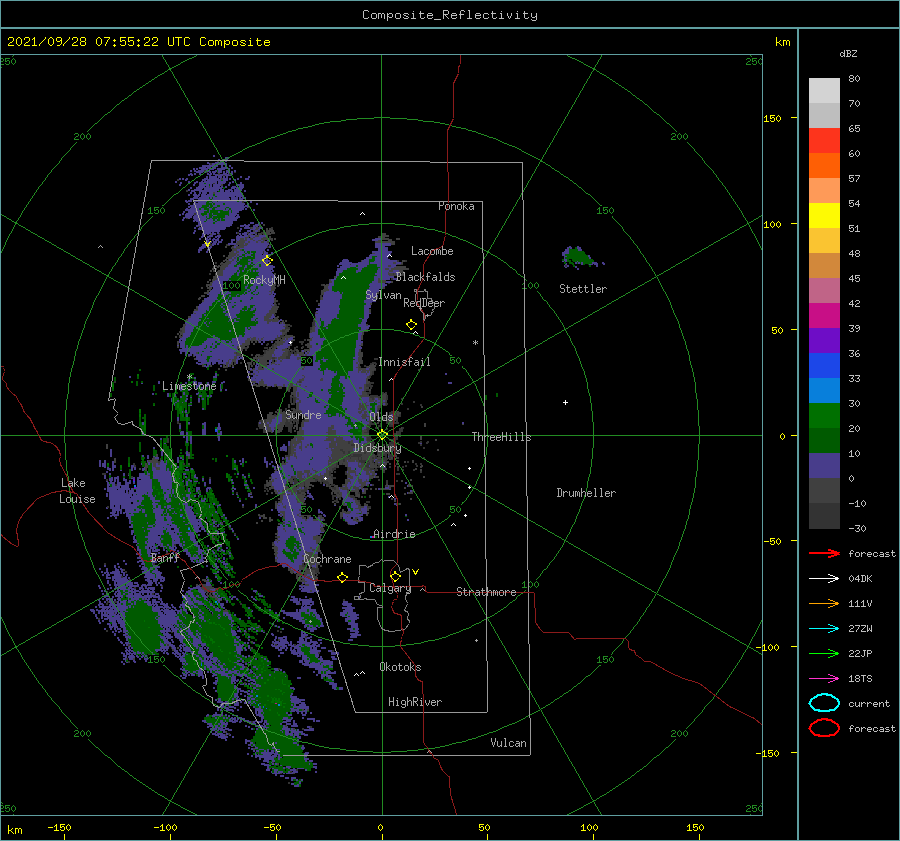Pick the slate purple 0-10 dBZ swatch
900x841 pixels.
824,465
